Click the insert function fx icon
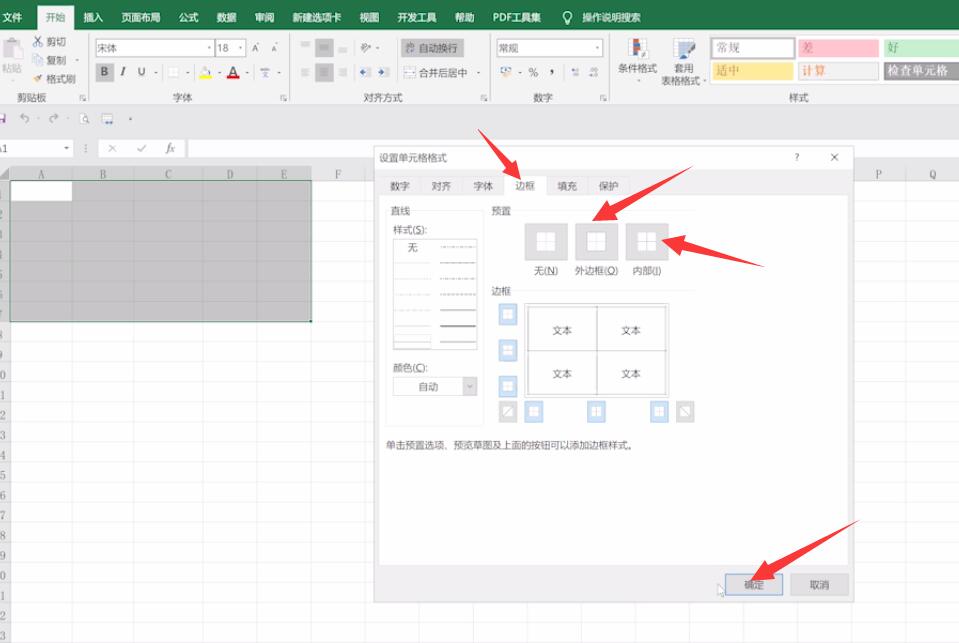 coord(170,148)
